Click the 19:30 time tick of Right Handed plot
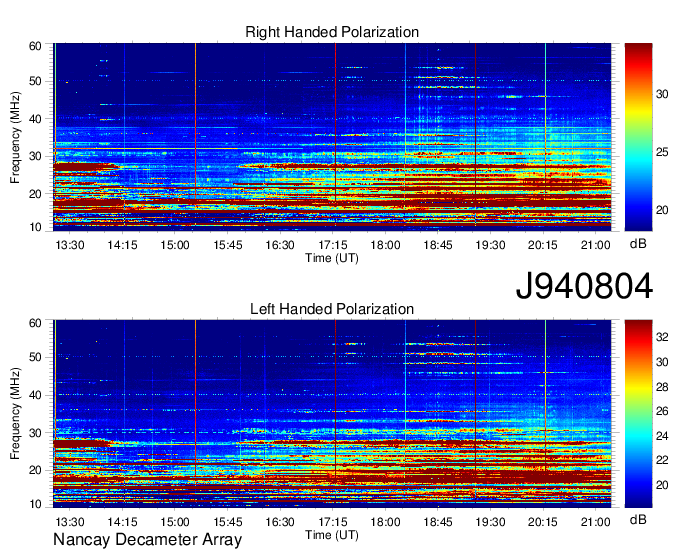Viewport: 680px width, 552px height. 490,245
